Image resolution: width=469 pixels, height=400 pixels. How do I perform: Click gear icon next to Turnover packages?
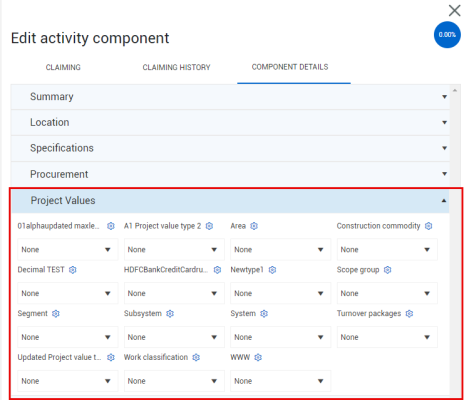coord(409,313)
